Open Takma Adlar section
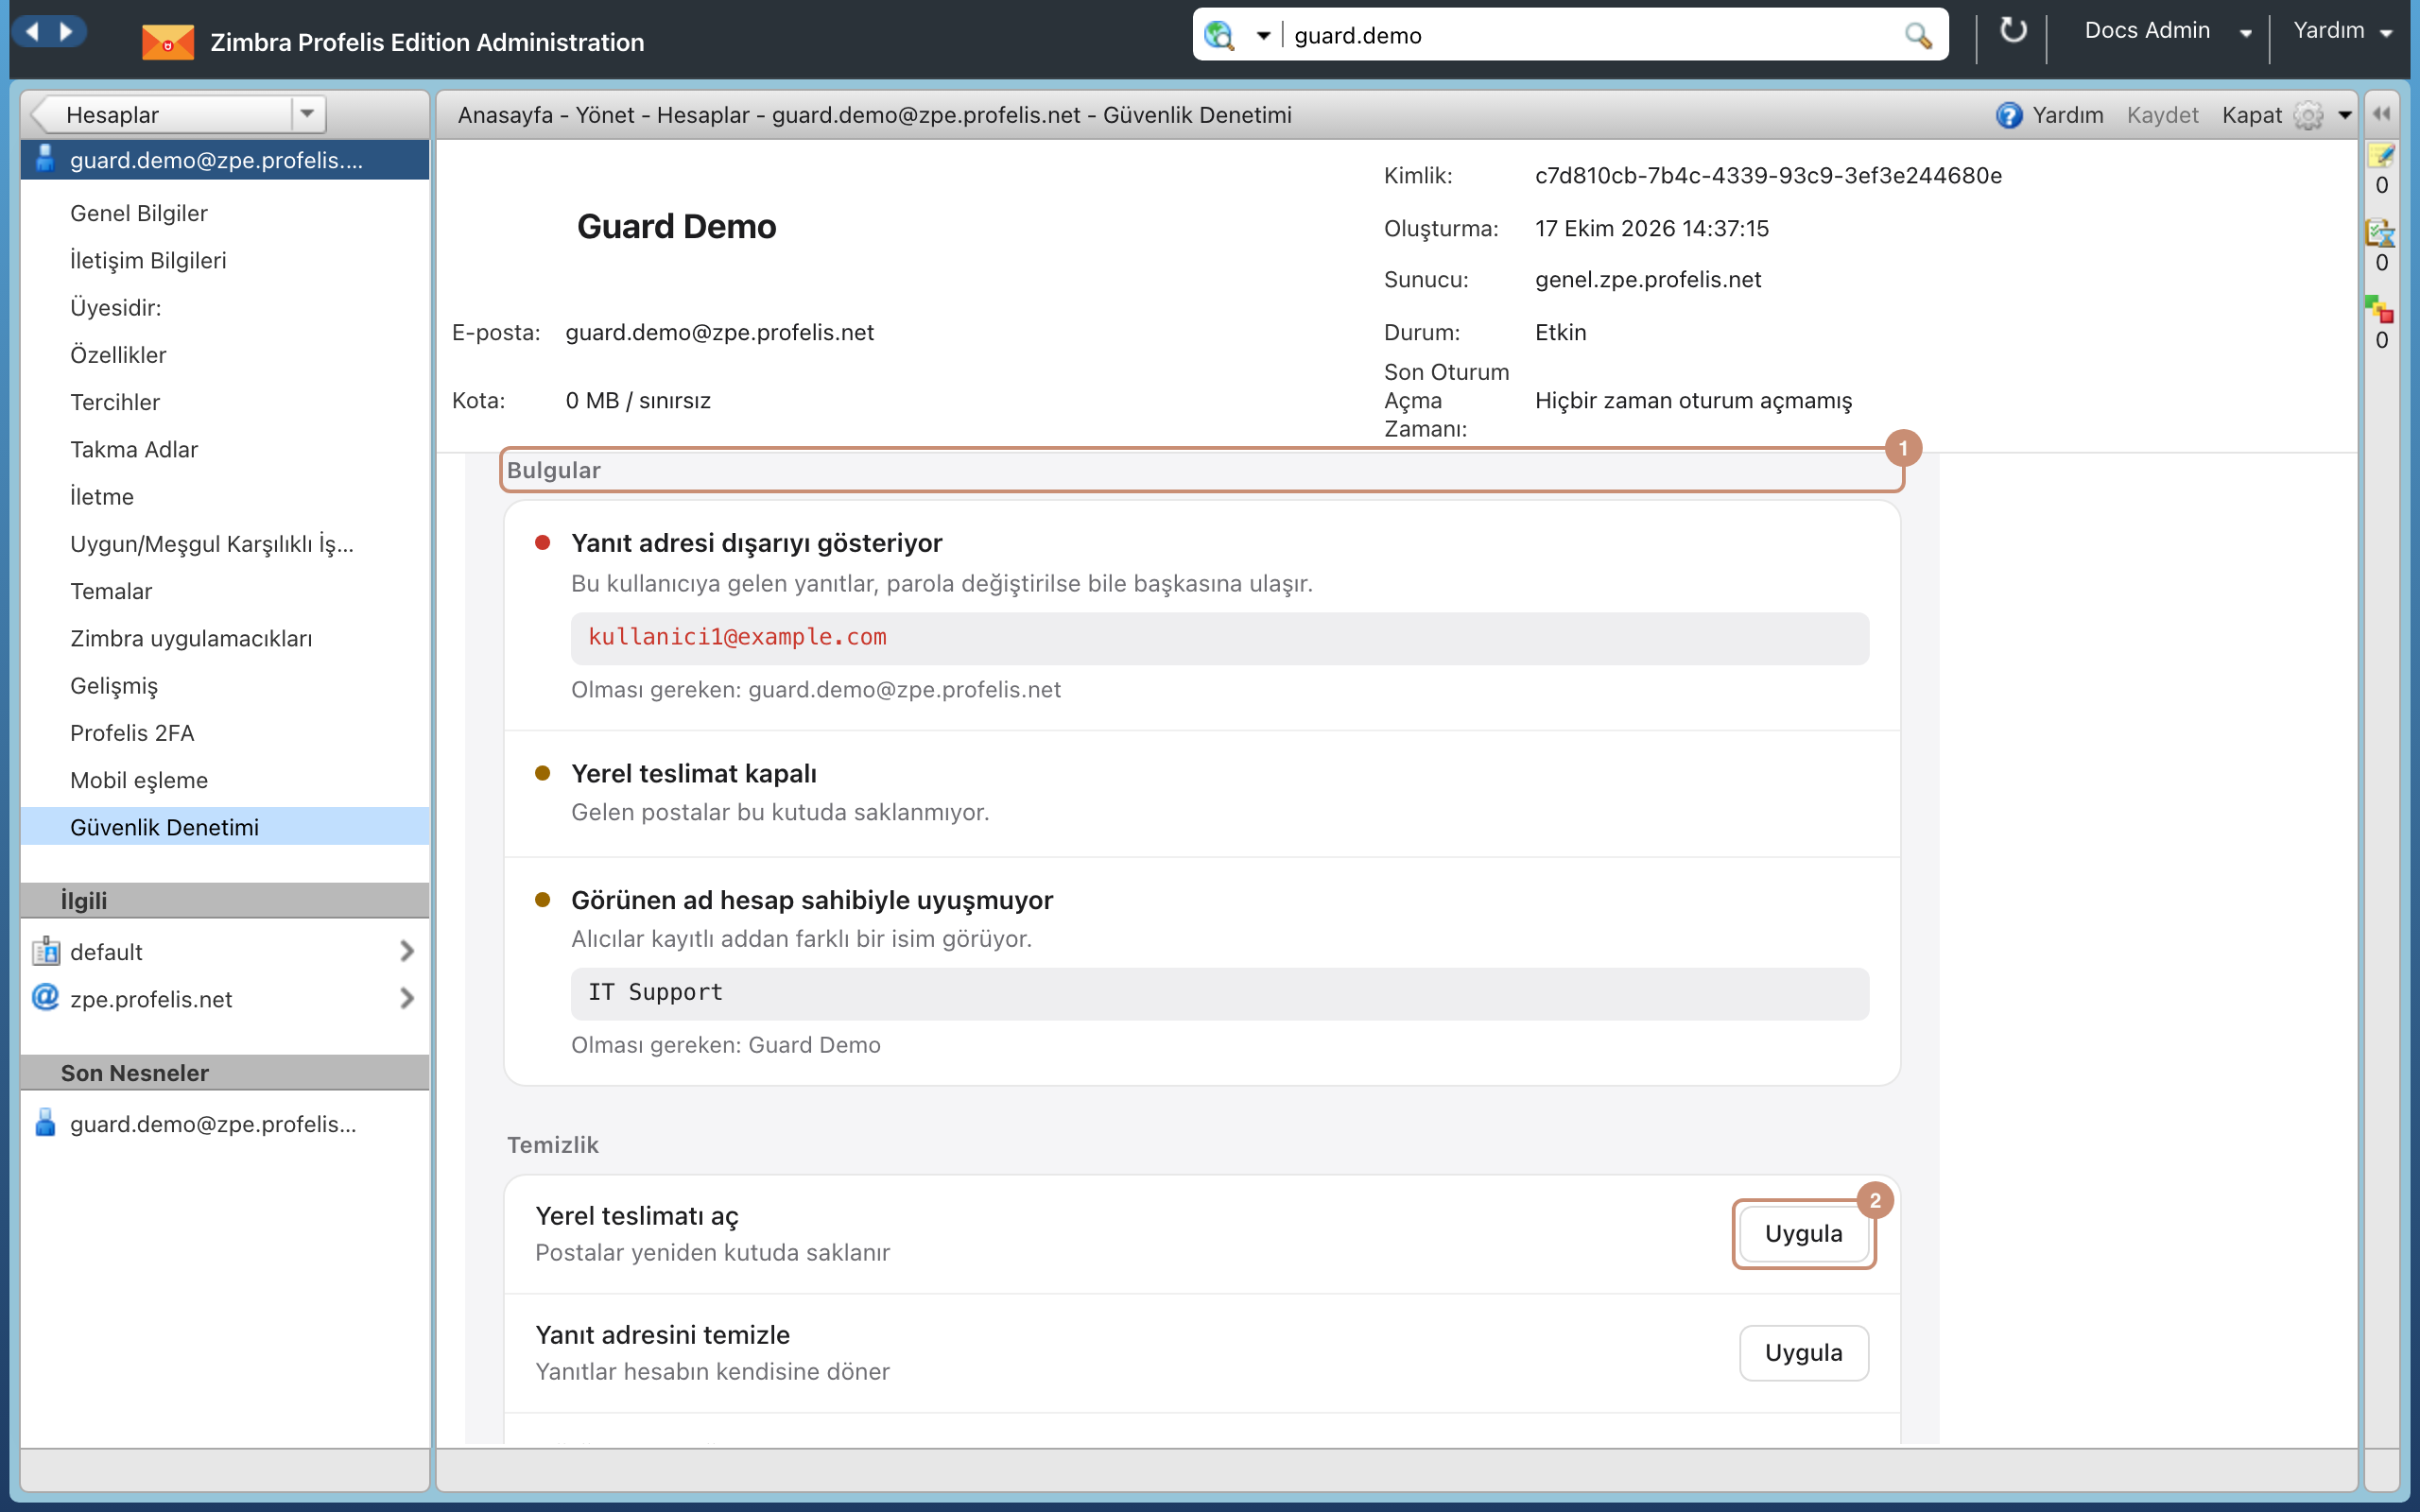Image resolution: width=2420 pixels, height=1512 pixels. click(134, 449)
